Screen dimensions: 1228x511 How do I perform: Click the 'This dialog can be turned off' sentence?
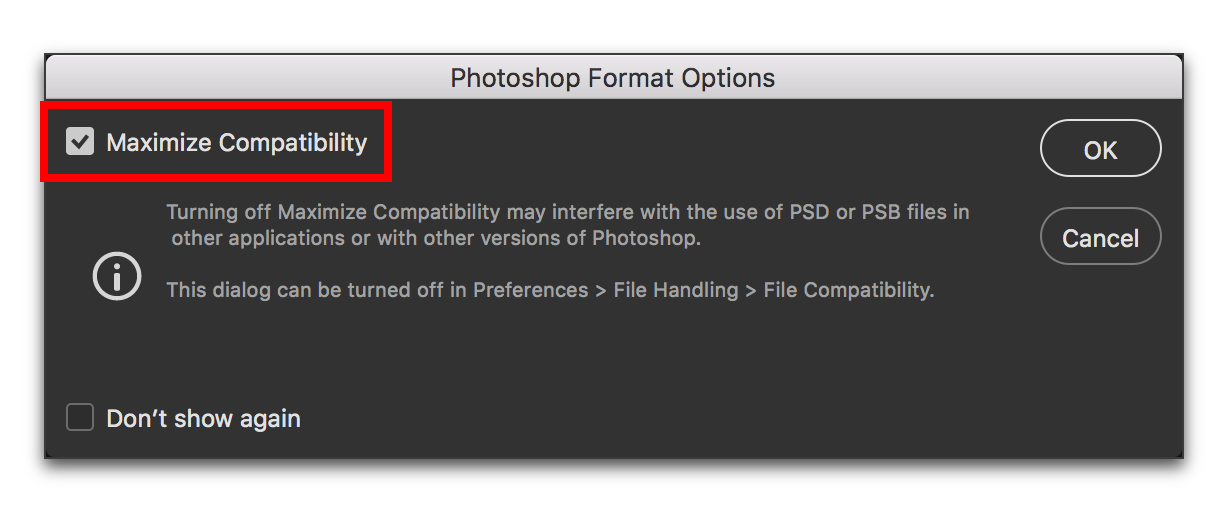point(307,290)
